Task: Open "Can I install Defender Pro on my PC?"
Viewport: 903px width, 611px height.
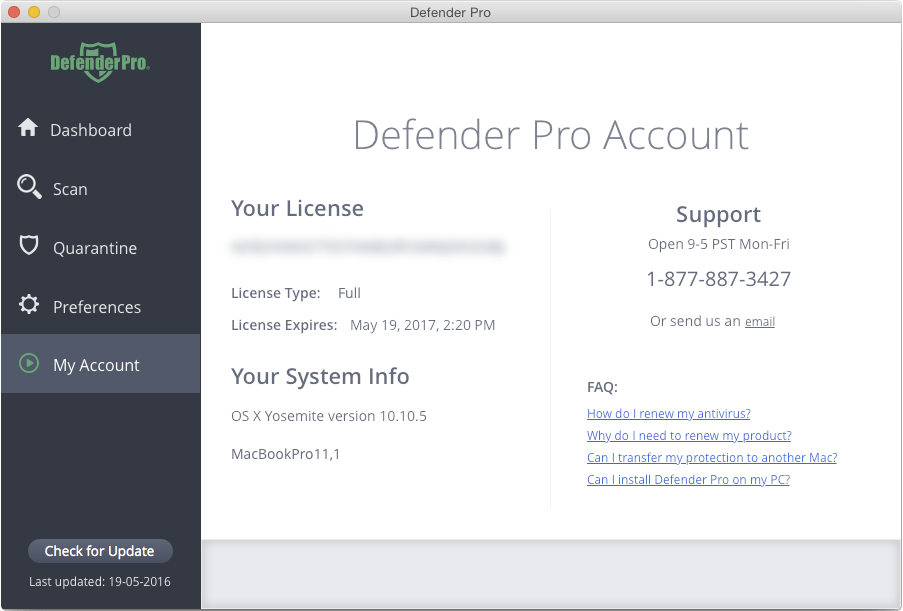Action: tap(688, 479)
